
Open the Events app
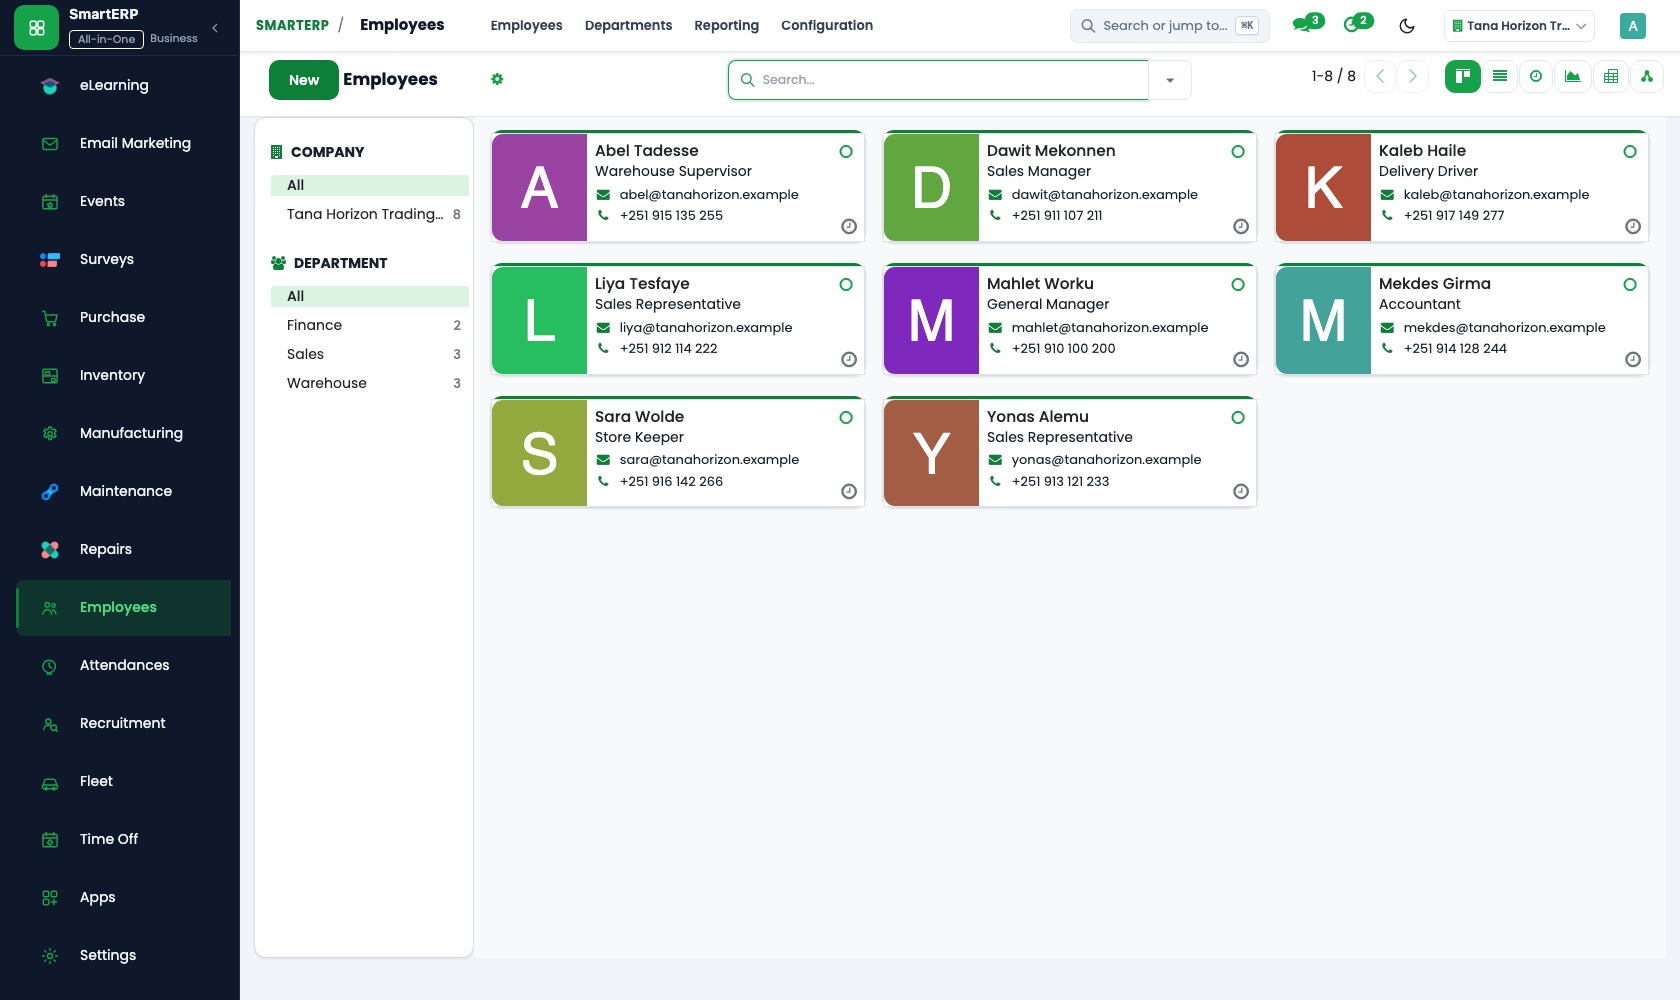click(x=124, y=201)
